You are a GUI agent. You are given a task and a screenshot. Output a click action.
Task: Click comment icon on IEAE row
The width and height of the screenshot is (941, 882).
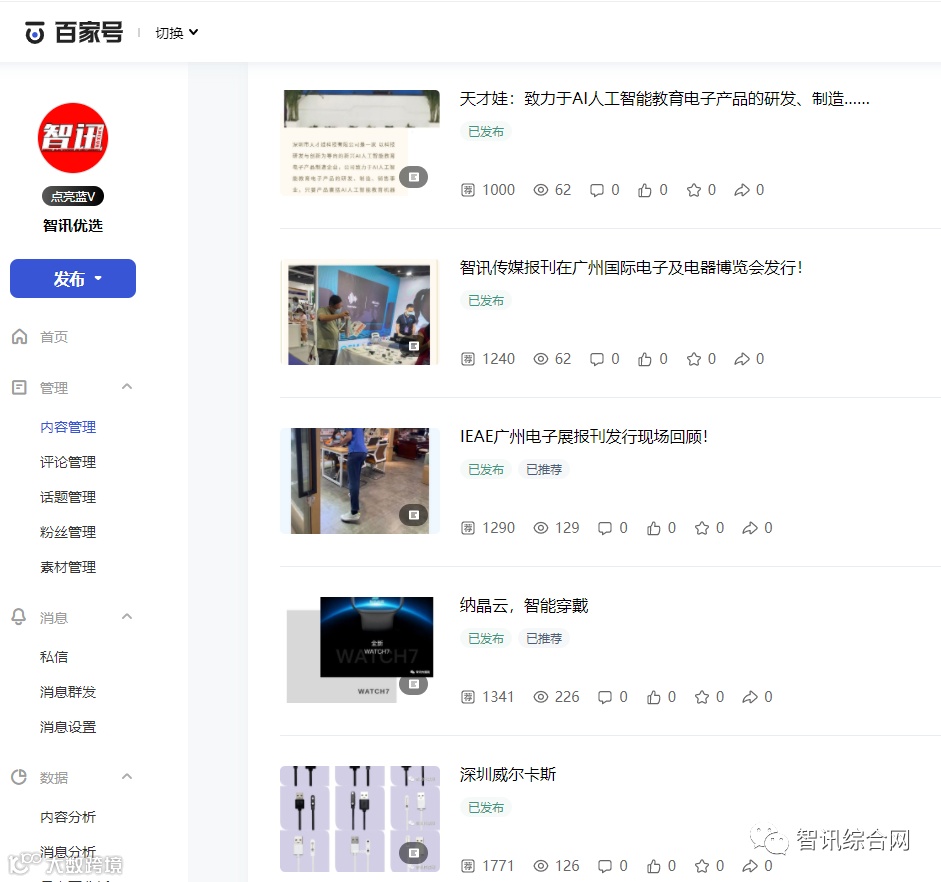[605, 528]
